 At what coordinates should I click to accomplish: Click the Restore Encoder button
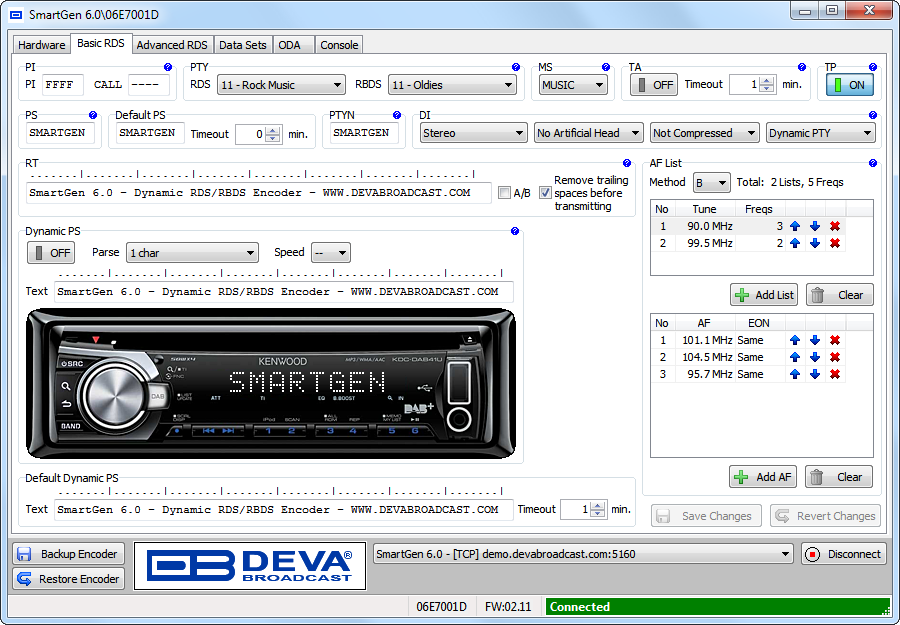pos(68,579)
